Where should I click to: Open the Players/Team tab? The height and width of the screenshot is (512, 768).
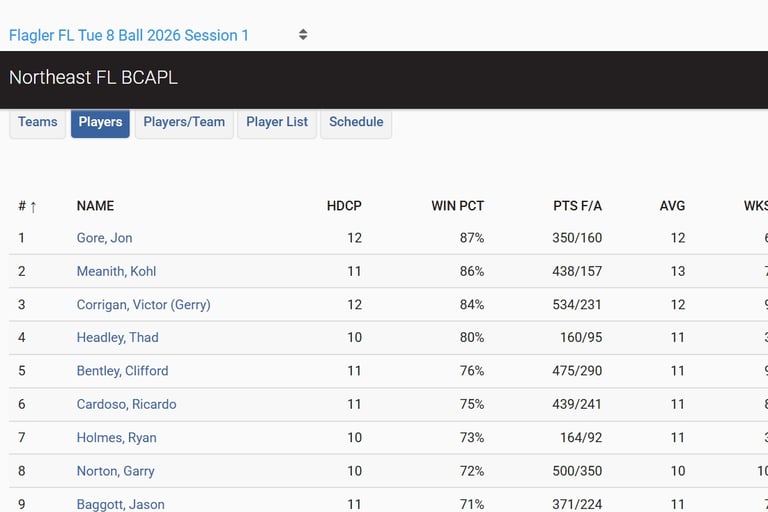(x=184, y=122)
